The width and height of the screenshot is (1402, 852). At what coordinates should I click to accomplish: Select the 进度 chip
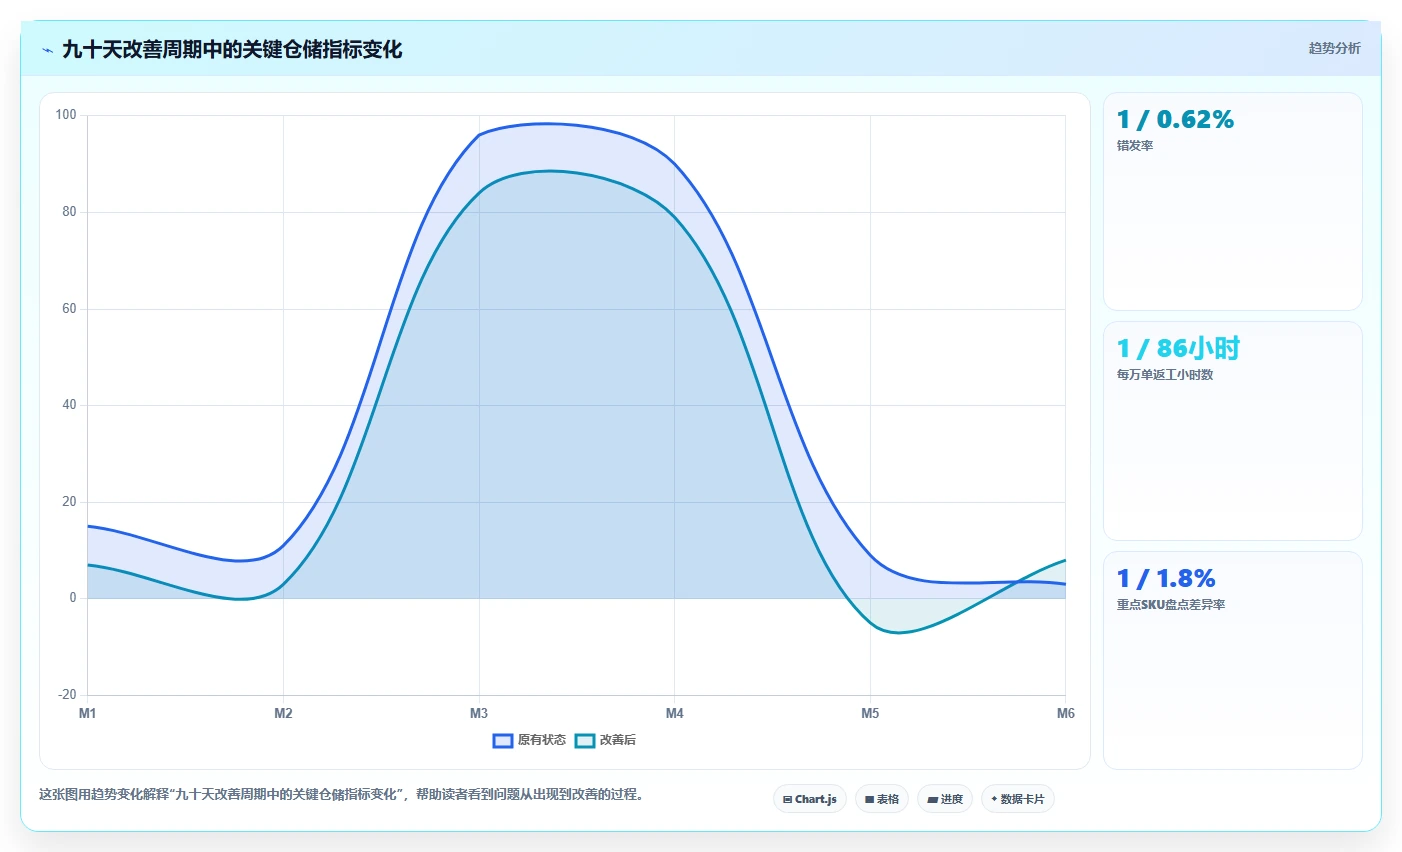[x=945, y=799]
